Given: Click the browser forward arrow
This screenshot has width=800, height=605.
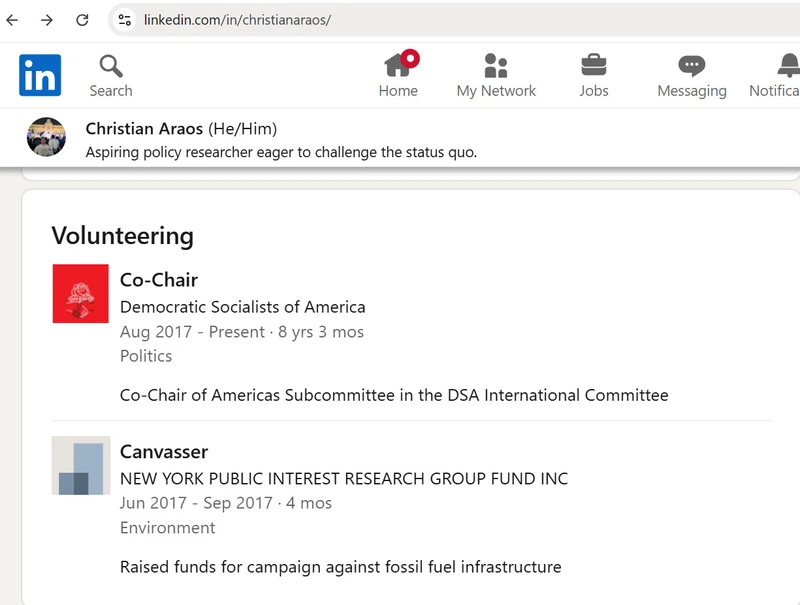Looking at the screenshot, I should coord(47,20).
